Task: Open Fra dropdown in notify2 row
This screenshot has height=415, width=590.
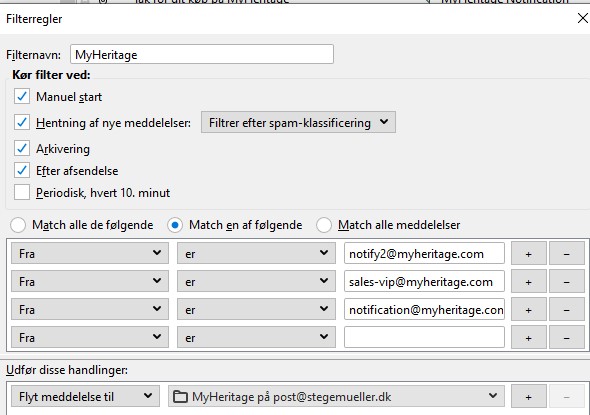Action: (x=90, y=253)
